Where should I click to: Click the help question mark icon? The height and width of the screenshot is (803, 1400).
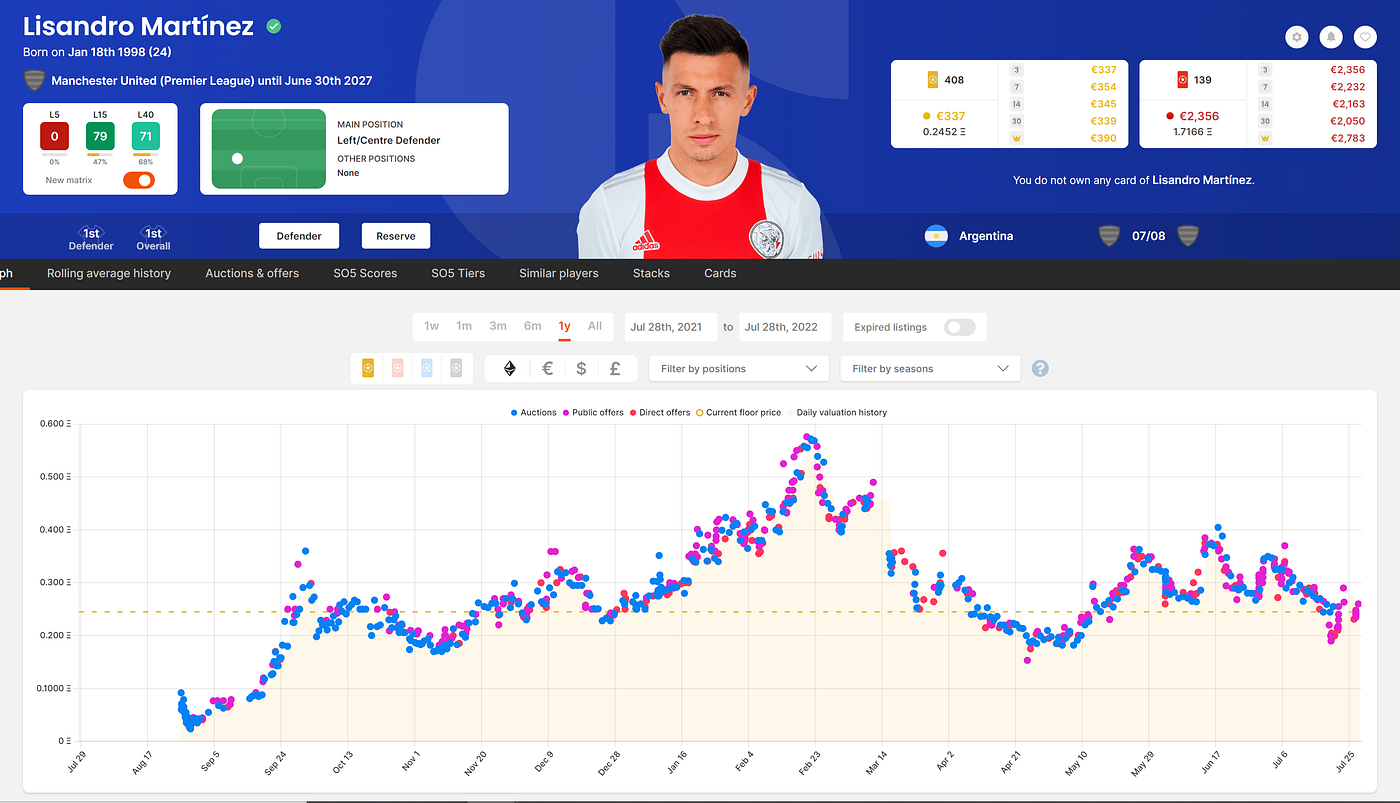tap(1040, 368)
